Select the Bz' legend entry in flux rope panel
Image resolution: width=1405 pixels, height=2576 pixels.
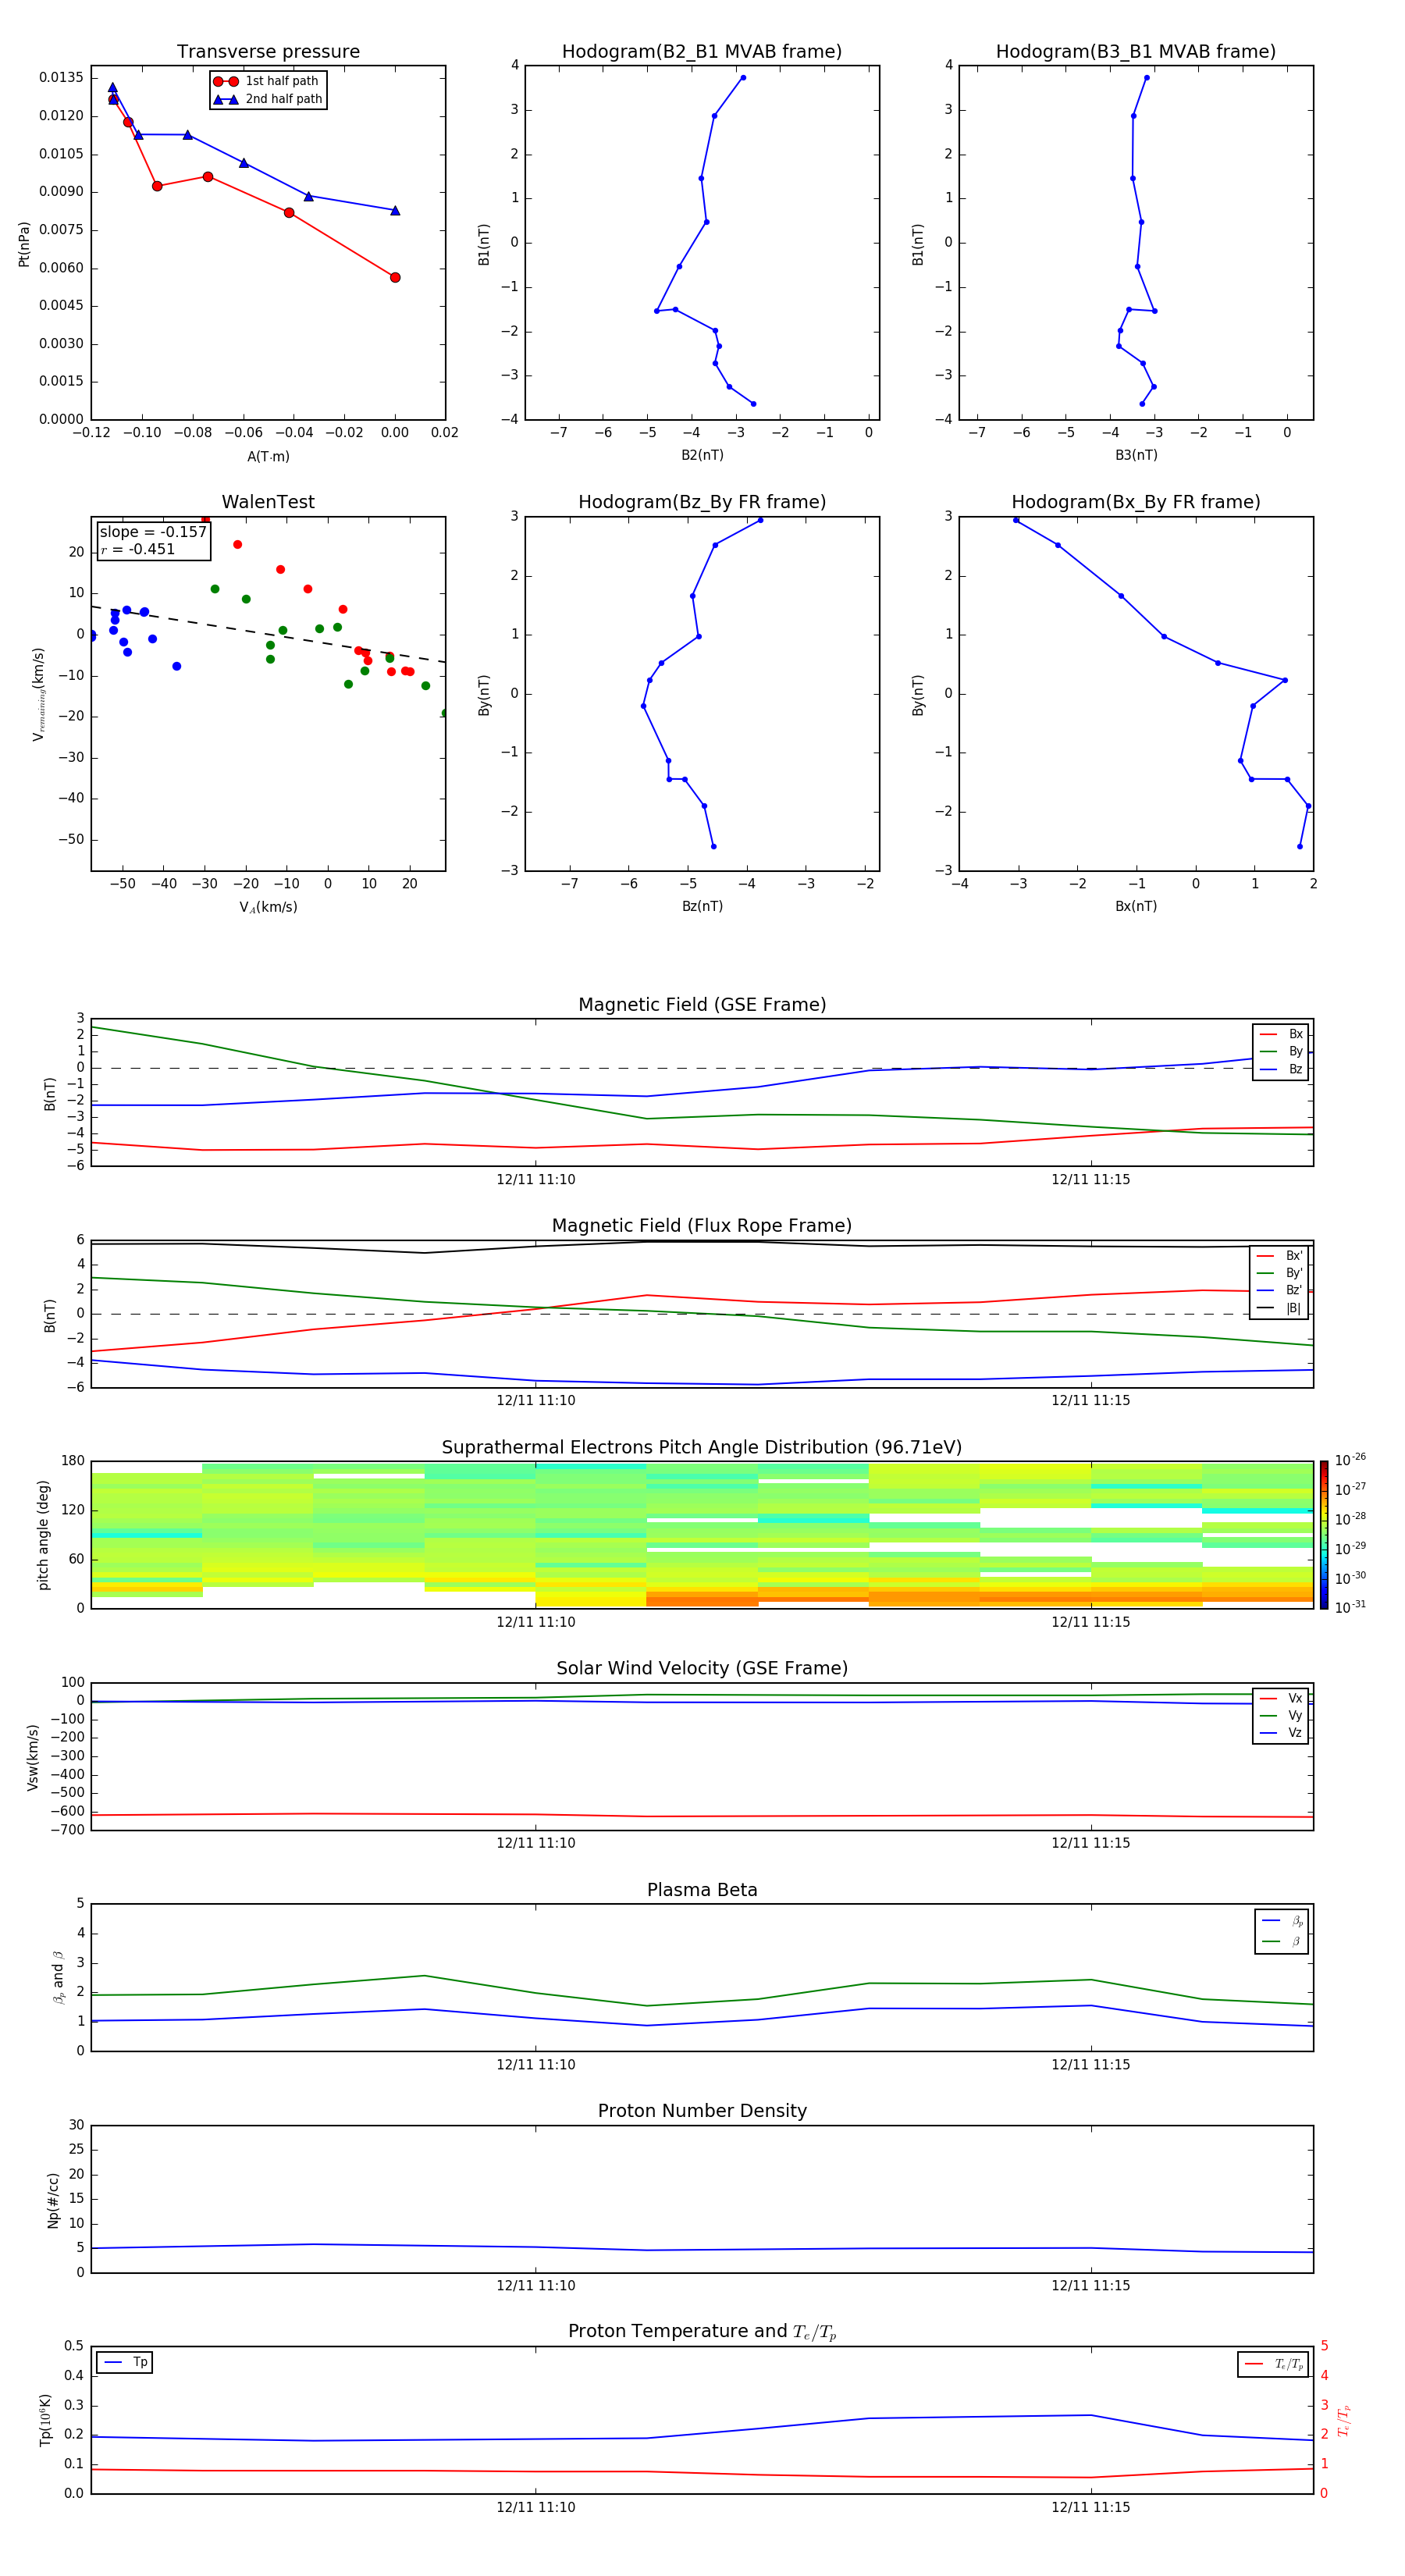coord(1279,1291)
